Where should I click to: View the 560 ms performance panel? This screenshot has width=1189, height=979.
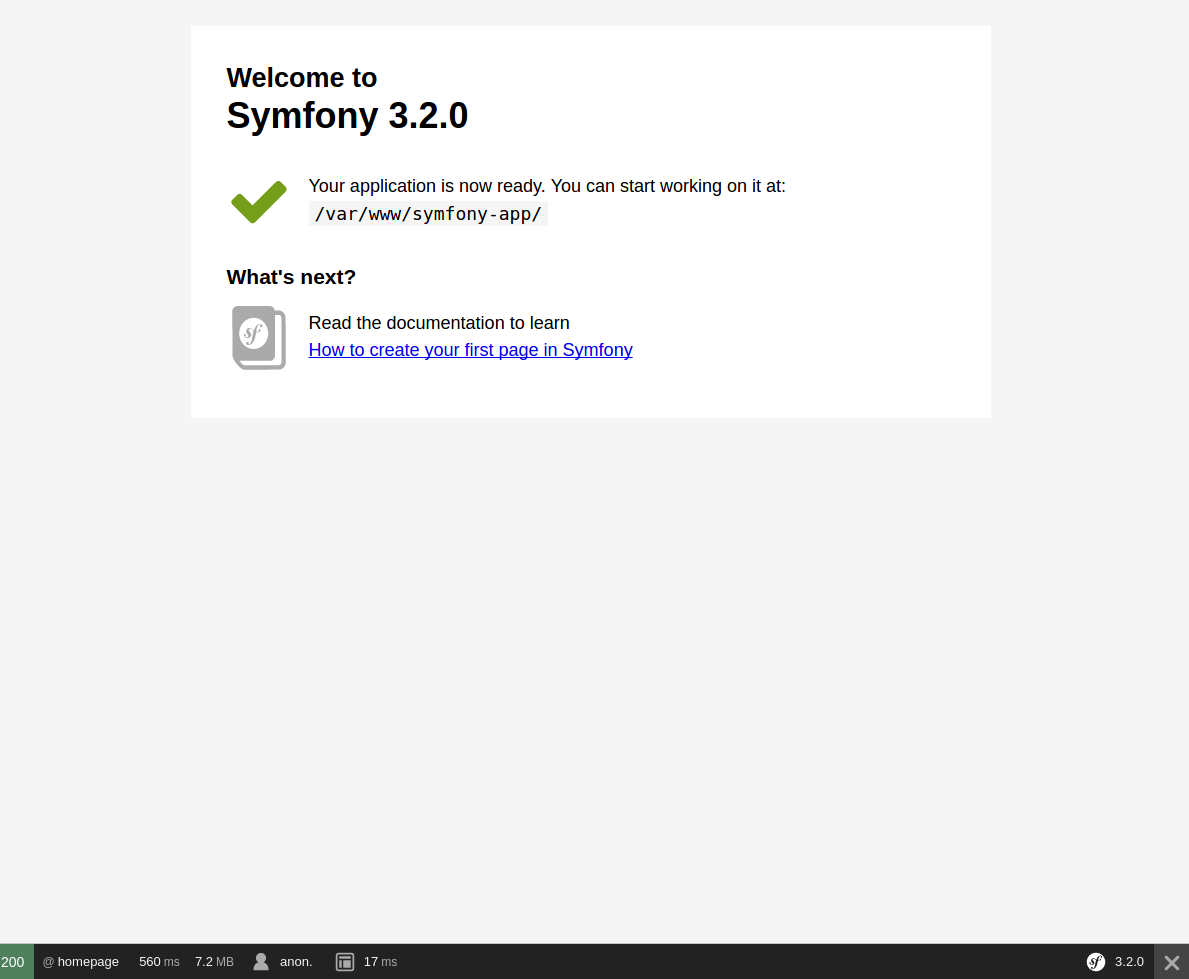coord(159,962)
